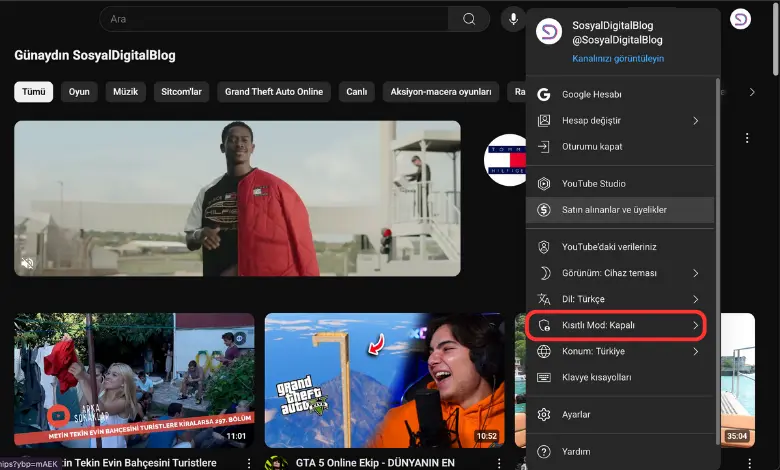Open Kısıtlı Mod: Kapalı option
Viewport: 780px width, 470px height.
pos(620,325)
